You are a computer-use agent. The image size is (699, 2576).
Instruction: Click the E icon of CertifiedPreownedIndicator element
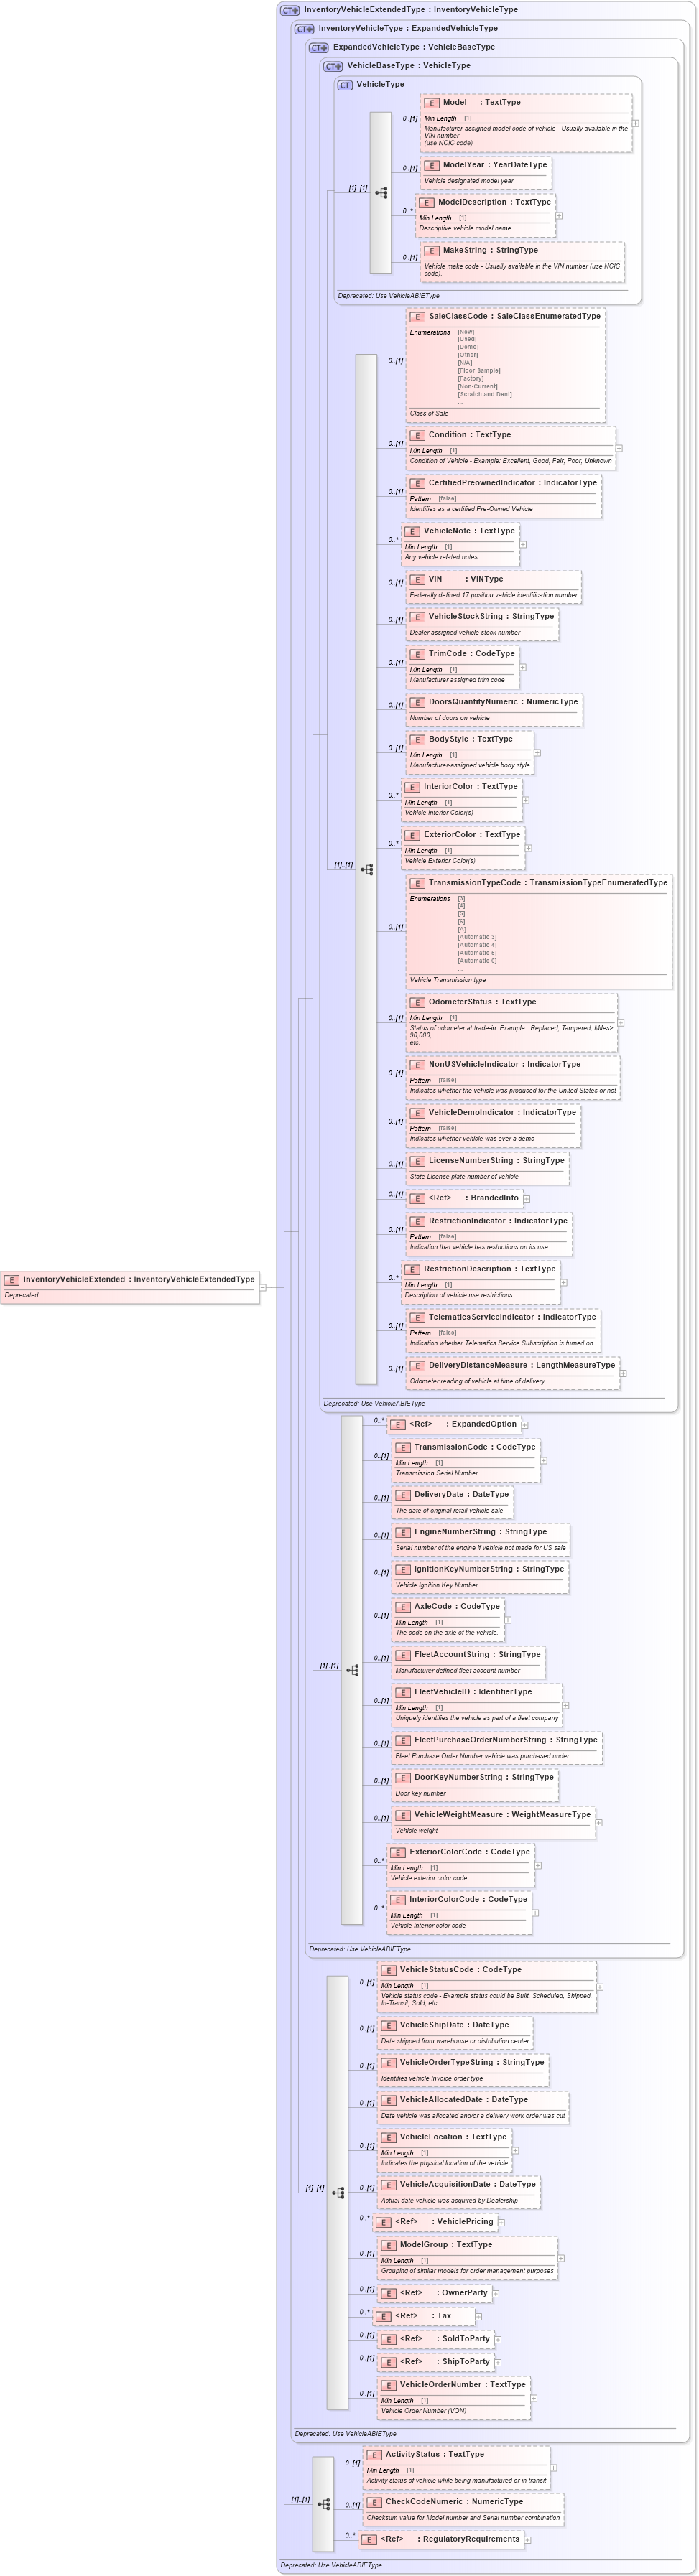(418, 483)
